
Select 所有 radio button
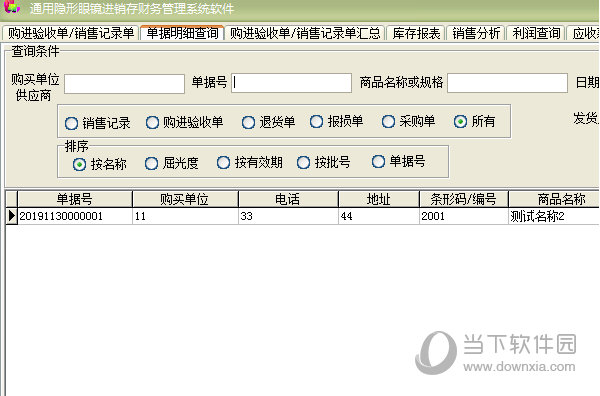[474, 122]
